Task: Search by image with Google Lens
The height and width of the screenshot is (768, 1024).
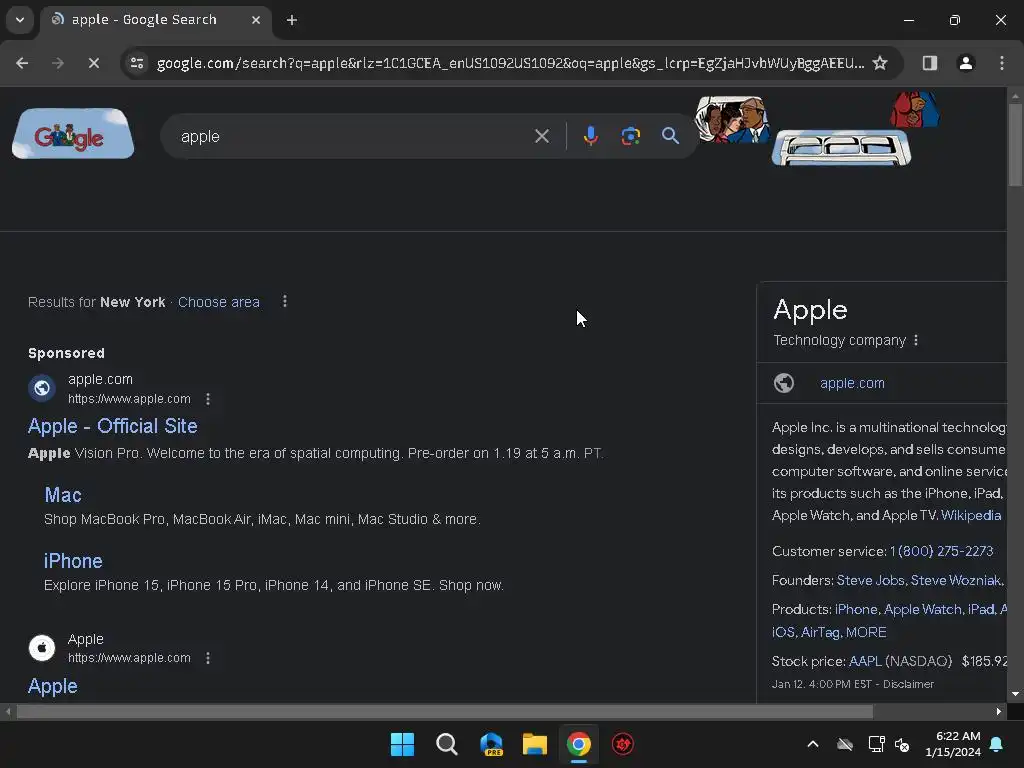Action: tap(630, 136)
